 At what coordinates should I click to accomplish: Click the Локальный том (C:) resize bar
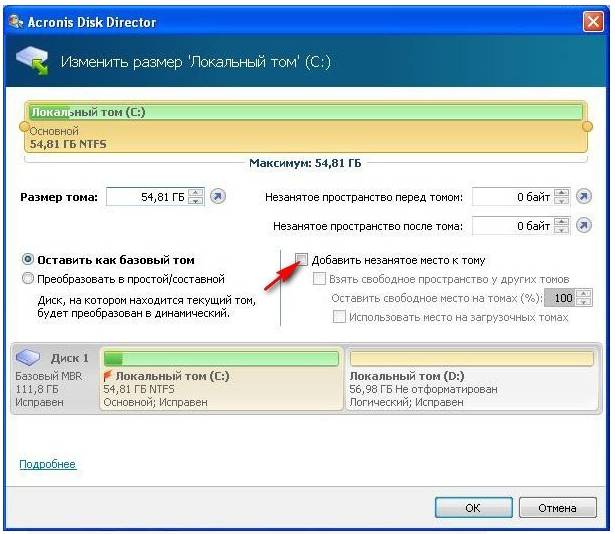306,127
